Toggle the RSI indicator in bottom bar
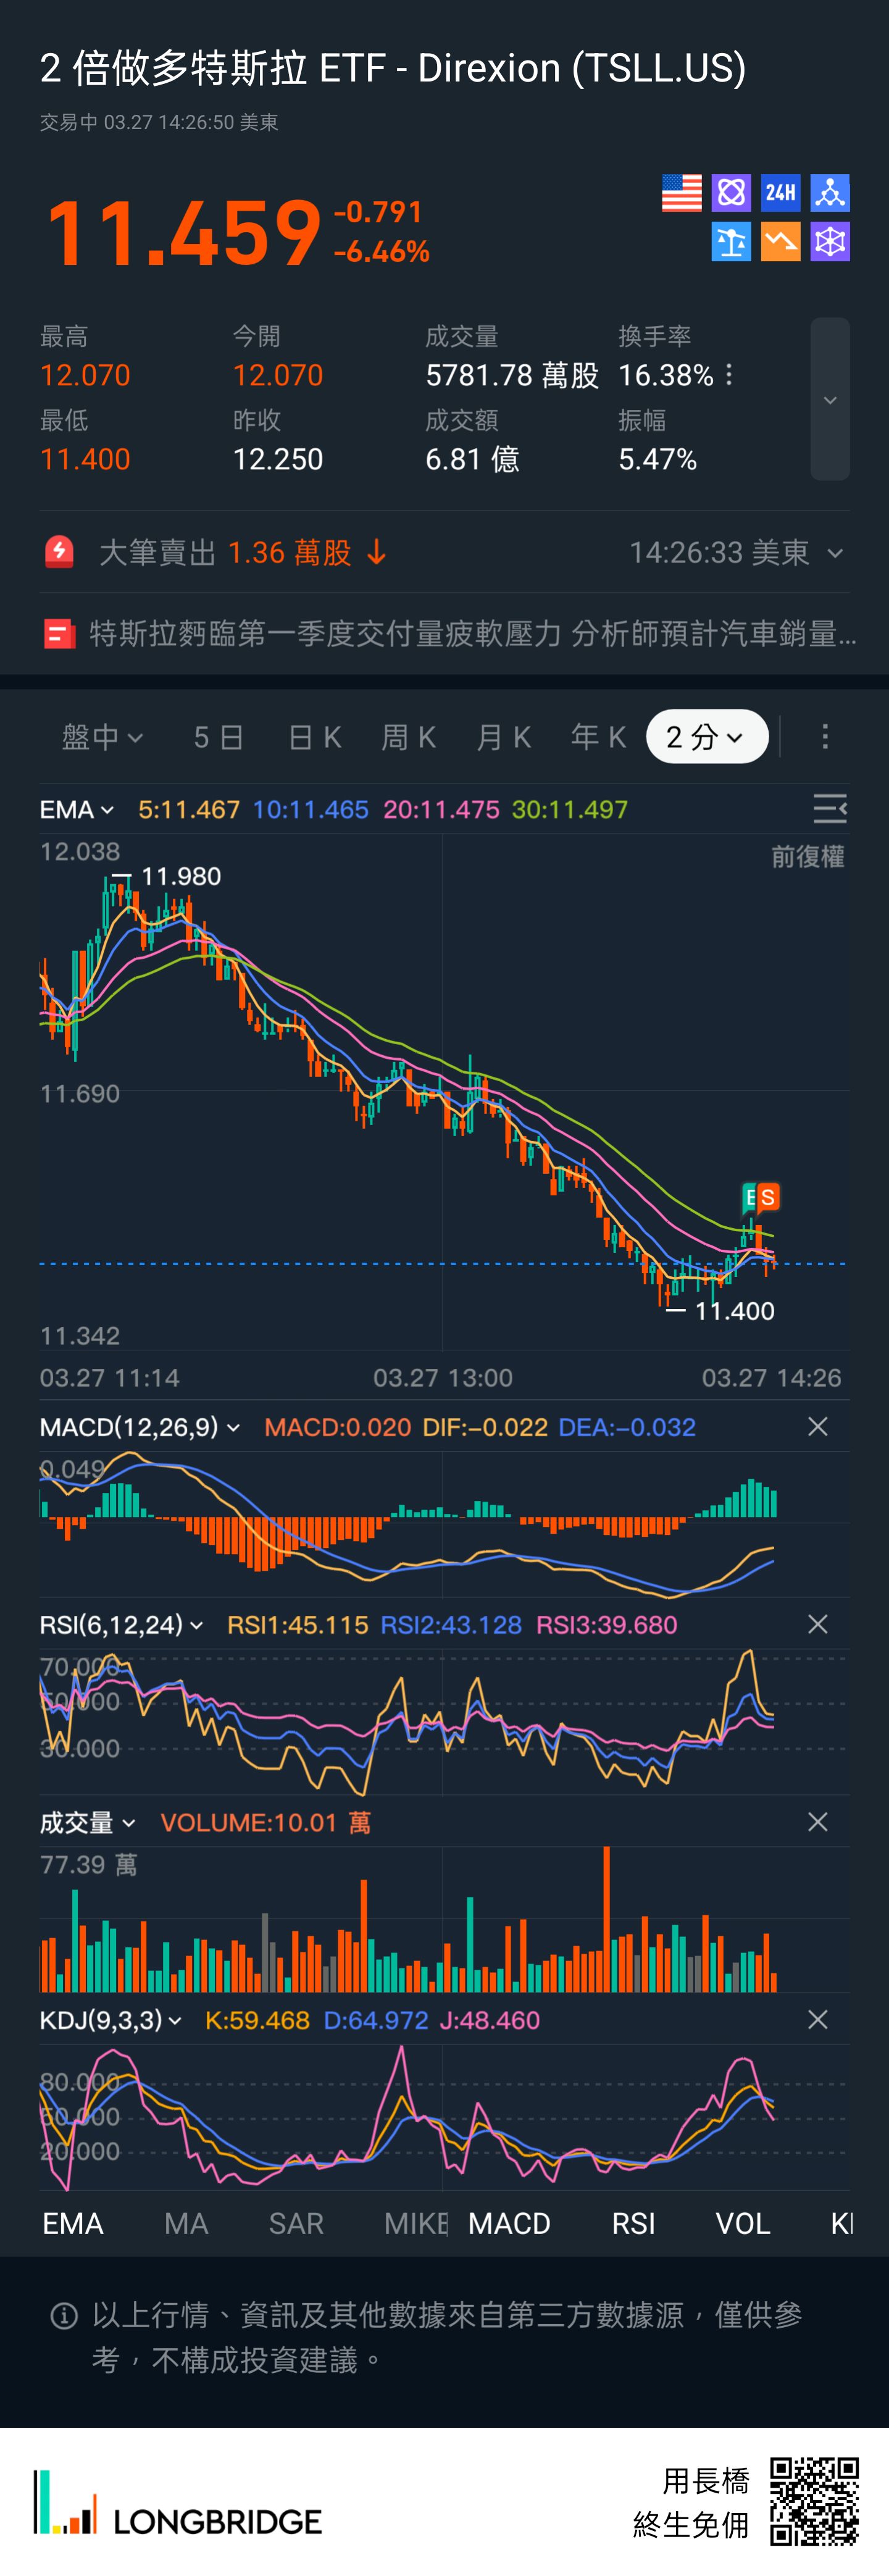Screen dimensions: 889x2576 633,2223
